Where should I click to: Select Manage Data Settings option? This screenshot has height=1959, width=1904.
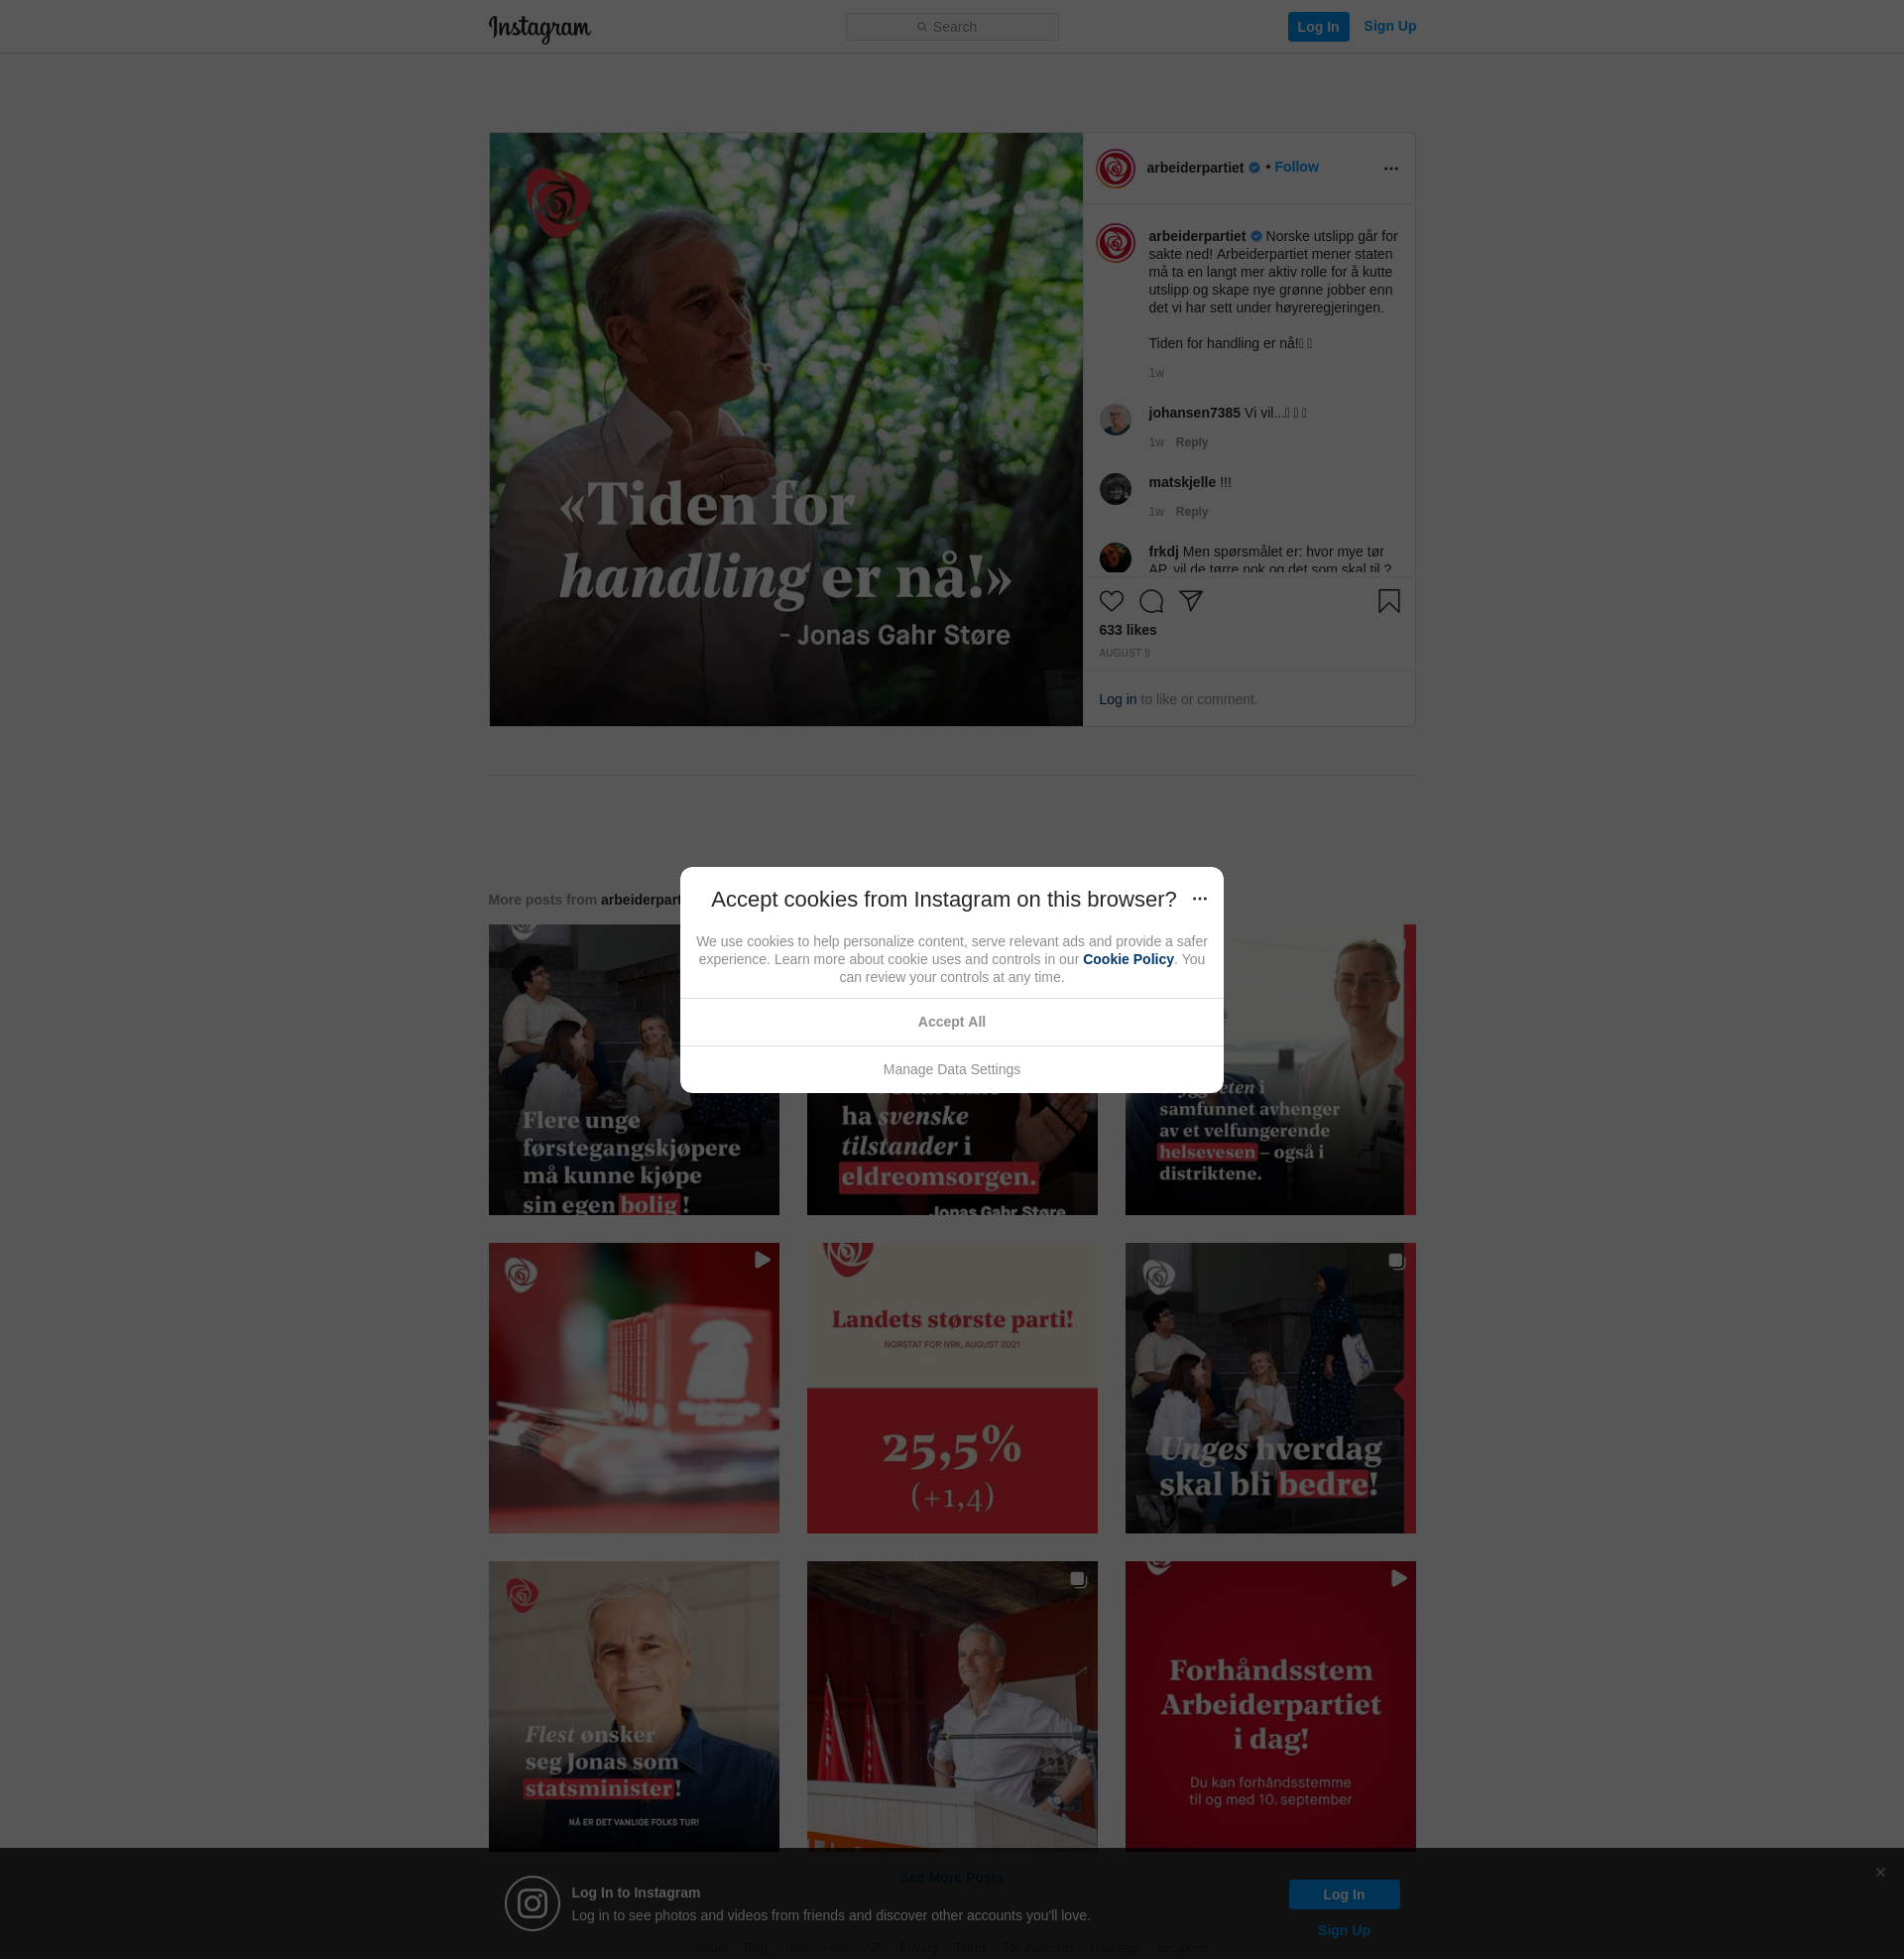[x=951, y=1069]
